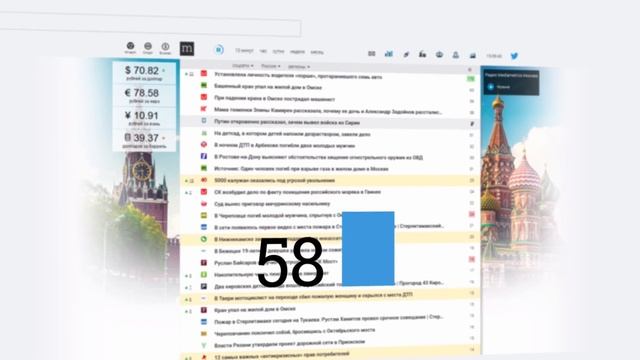Click the third round icon above the currency panel

[165, 48]
